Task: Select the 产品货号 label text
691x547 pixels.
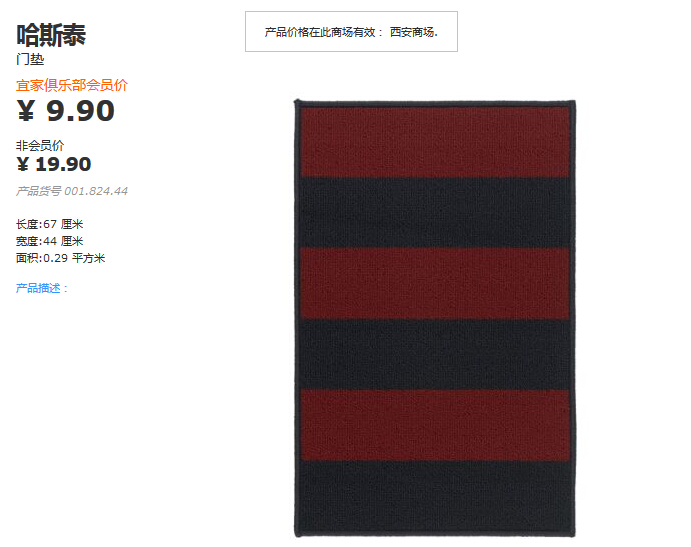Action: click(39, 191)
